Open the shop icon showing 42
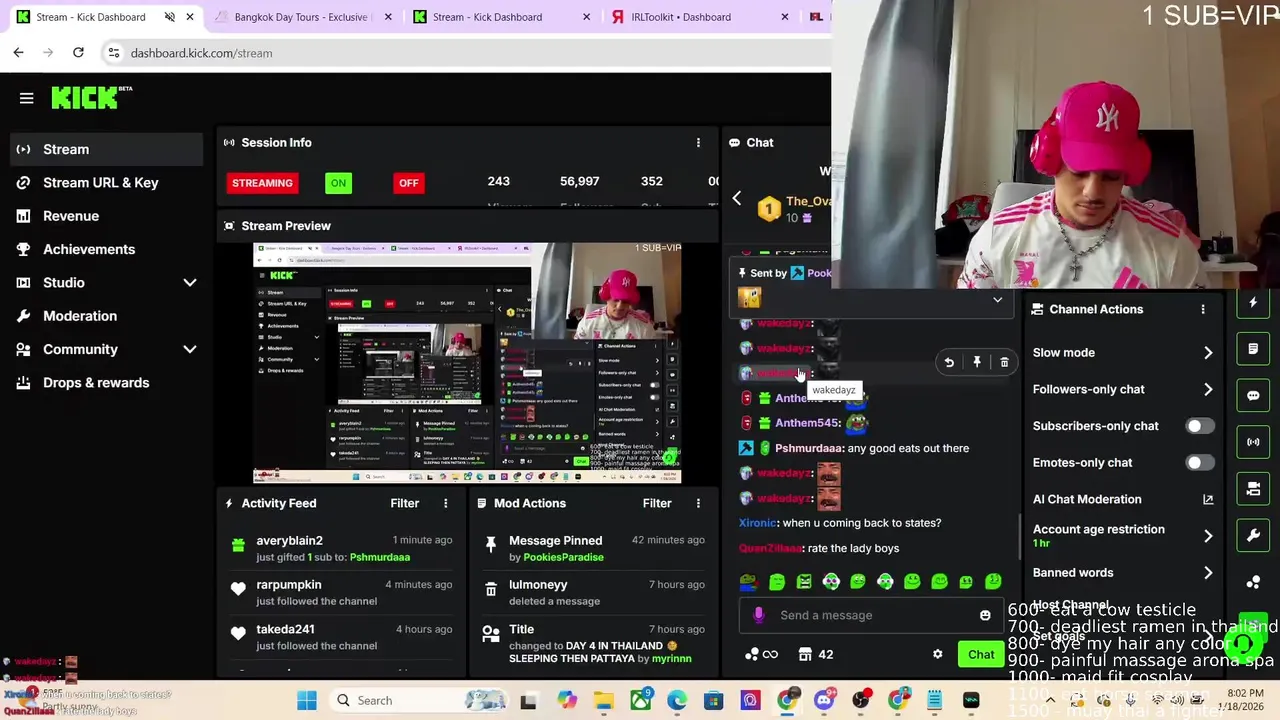The width and height of the screenshot is (1280, 720). (x=816, y=654)
